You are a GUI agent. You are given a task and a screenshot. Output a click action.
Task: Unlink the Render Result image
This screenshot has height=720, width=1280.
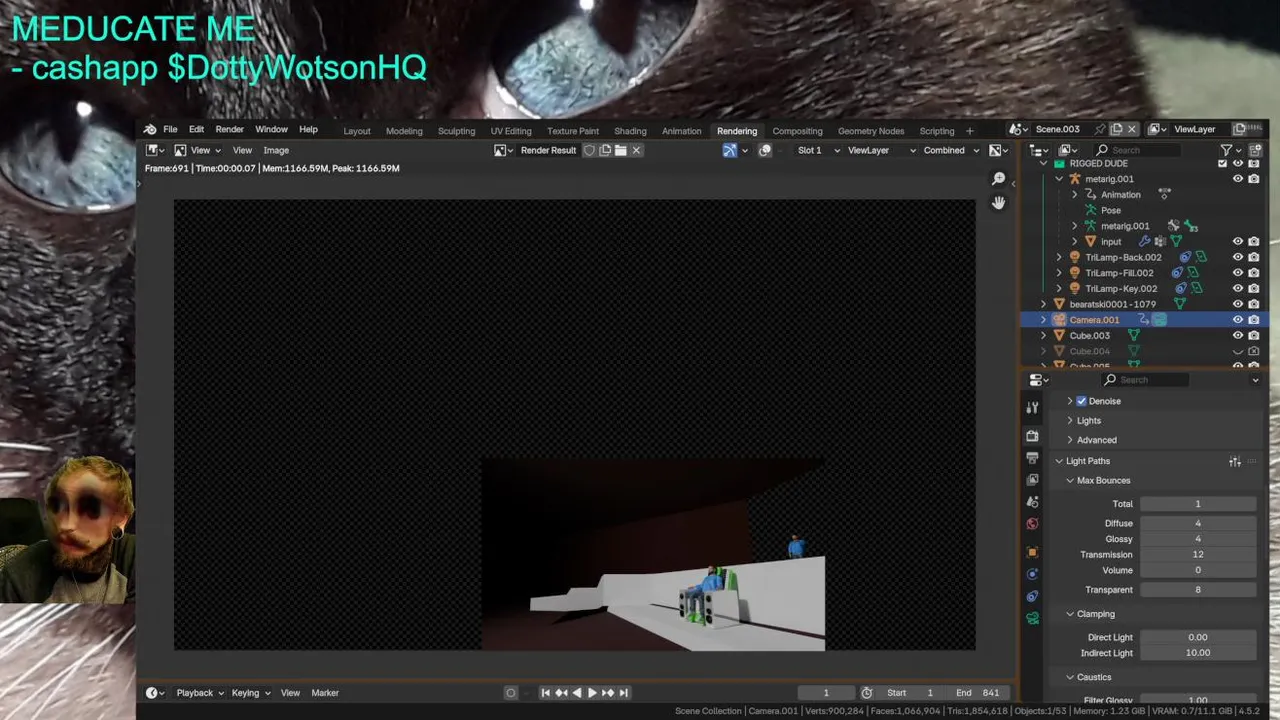point(636,150)
